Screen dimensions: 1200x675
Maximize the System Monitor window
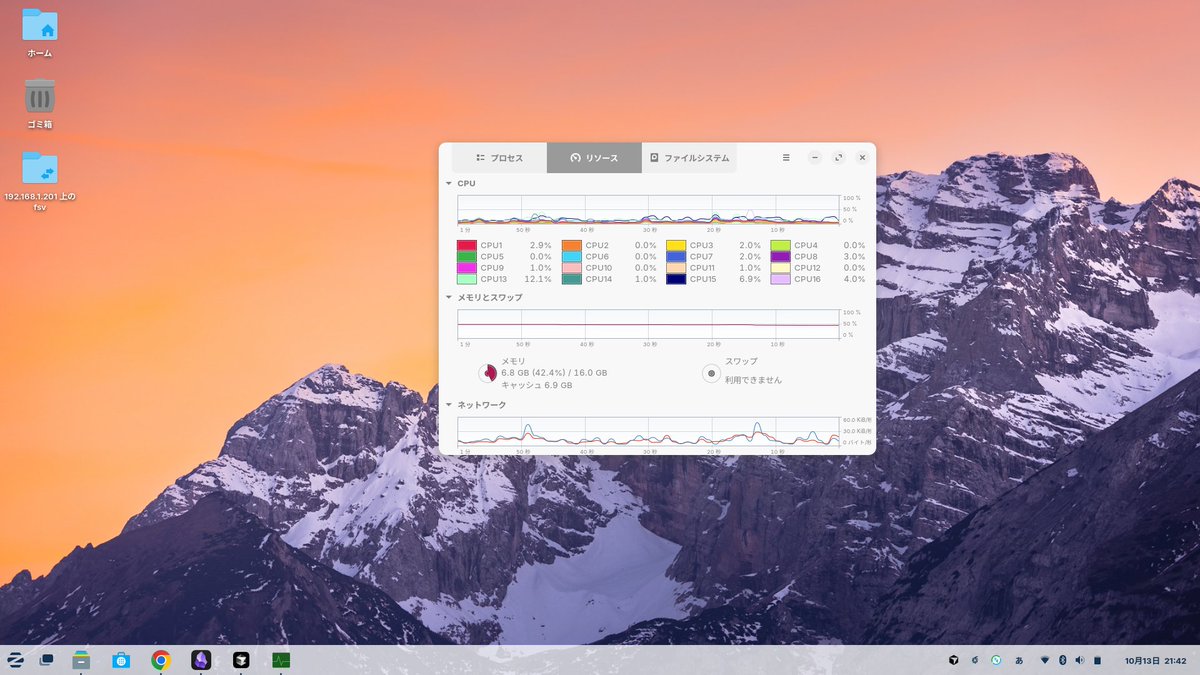tap(838, 158)
